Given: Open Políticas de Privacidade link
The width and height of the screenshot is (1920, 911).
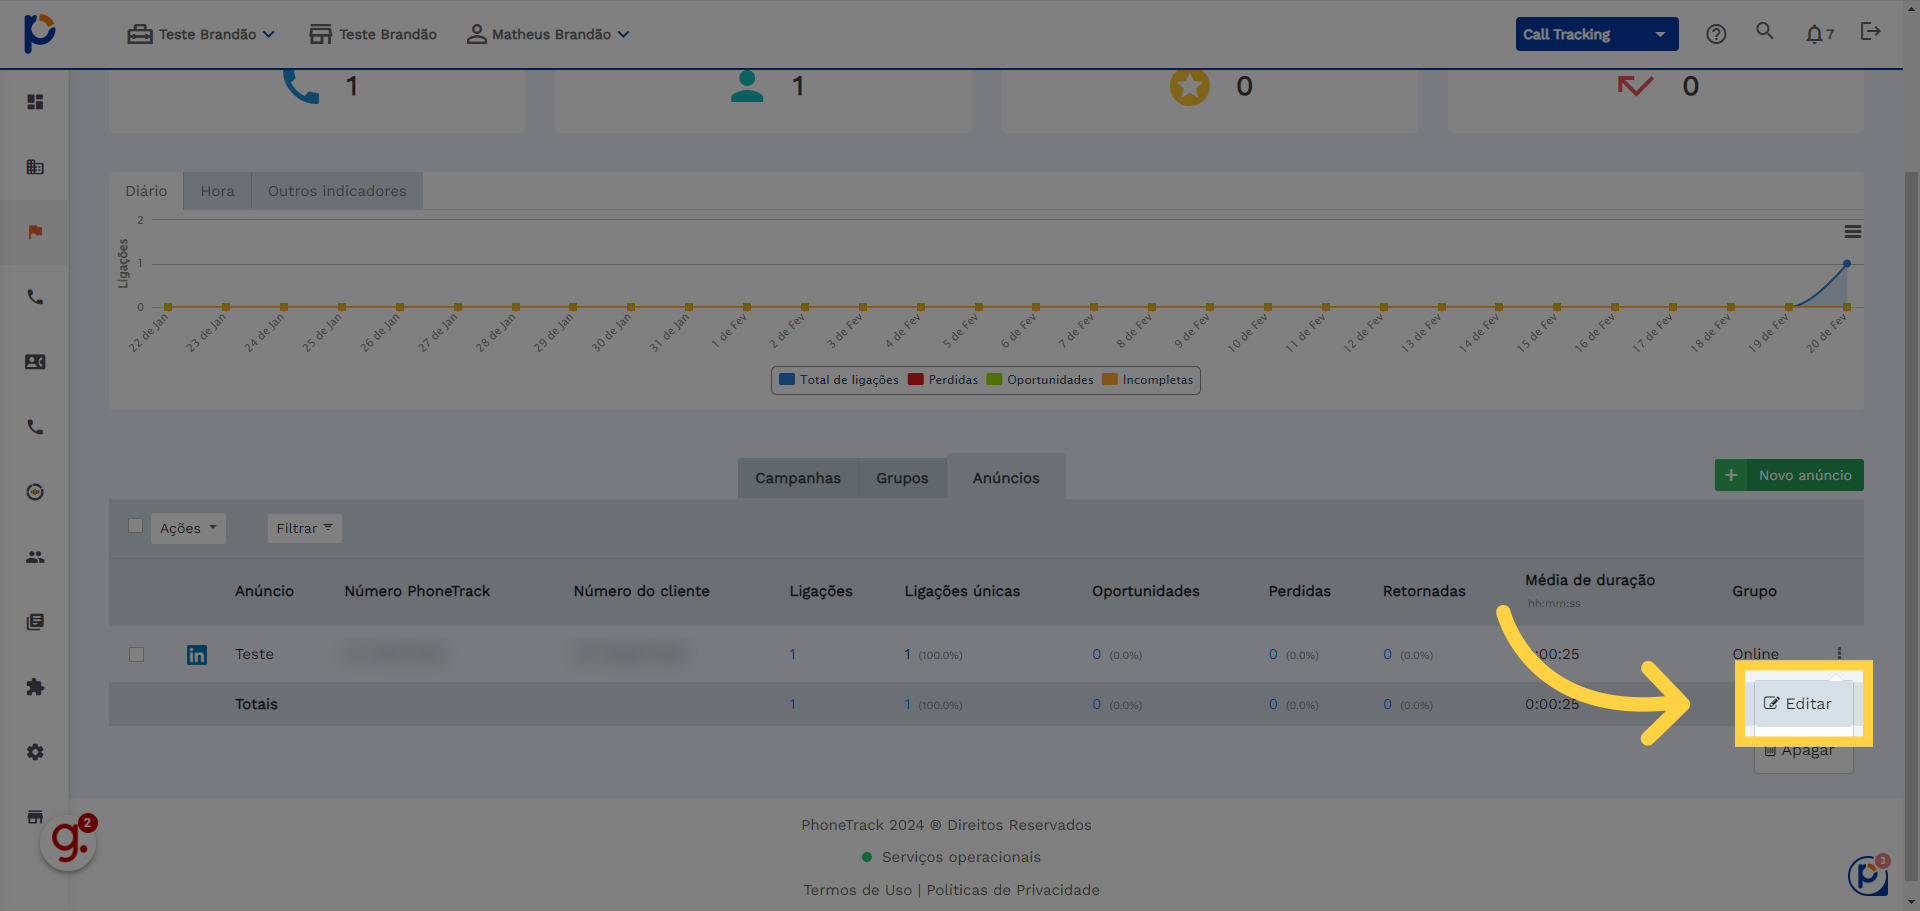Looking at the screenshot, I should click(x=1013, y=890).
